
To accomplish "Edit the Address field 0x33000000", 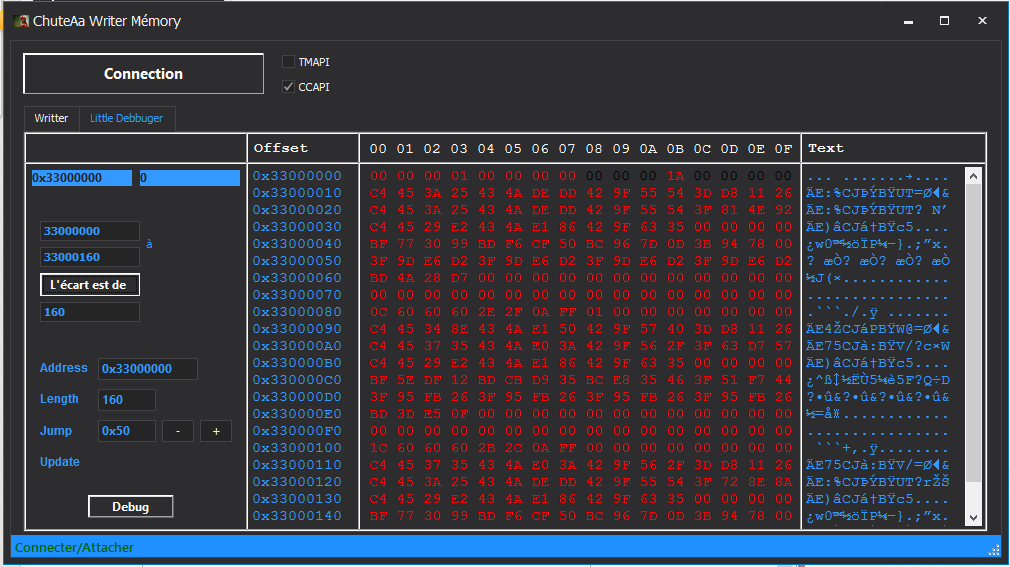I will [x=148, y=369].
